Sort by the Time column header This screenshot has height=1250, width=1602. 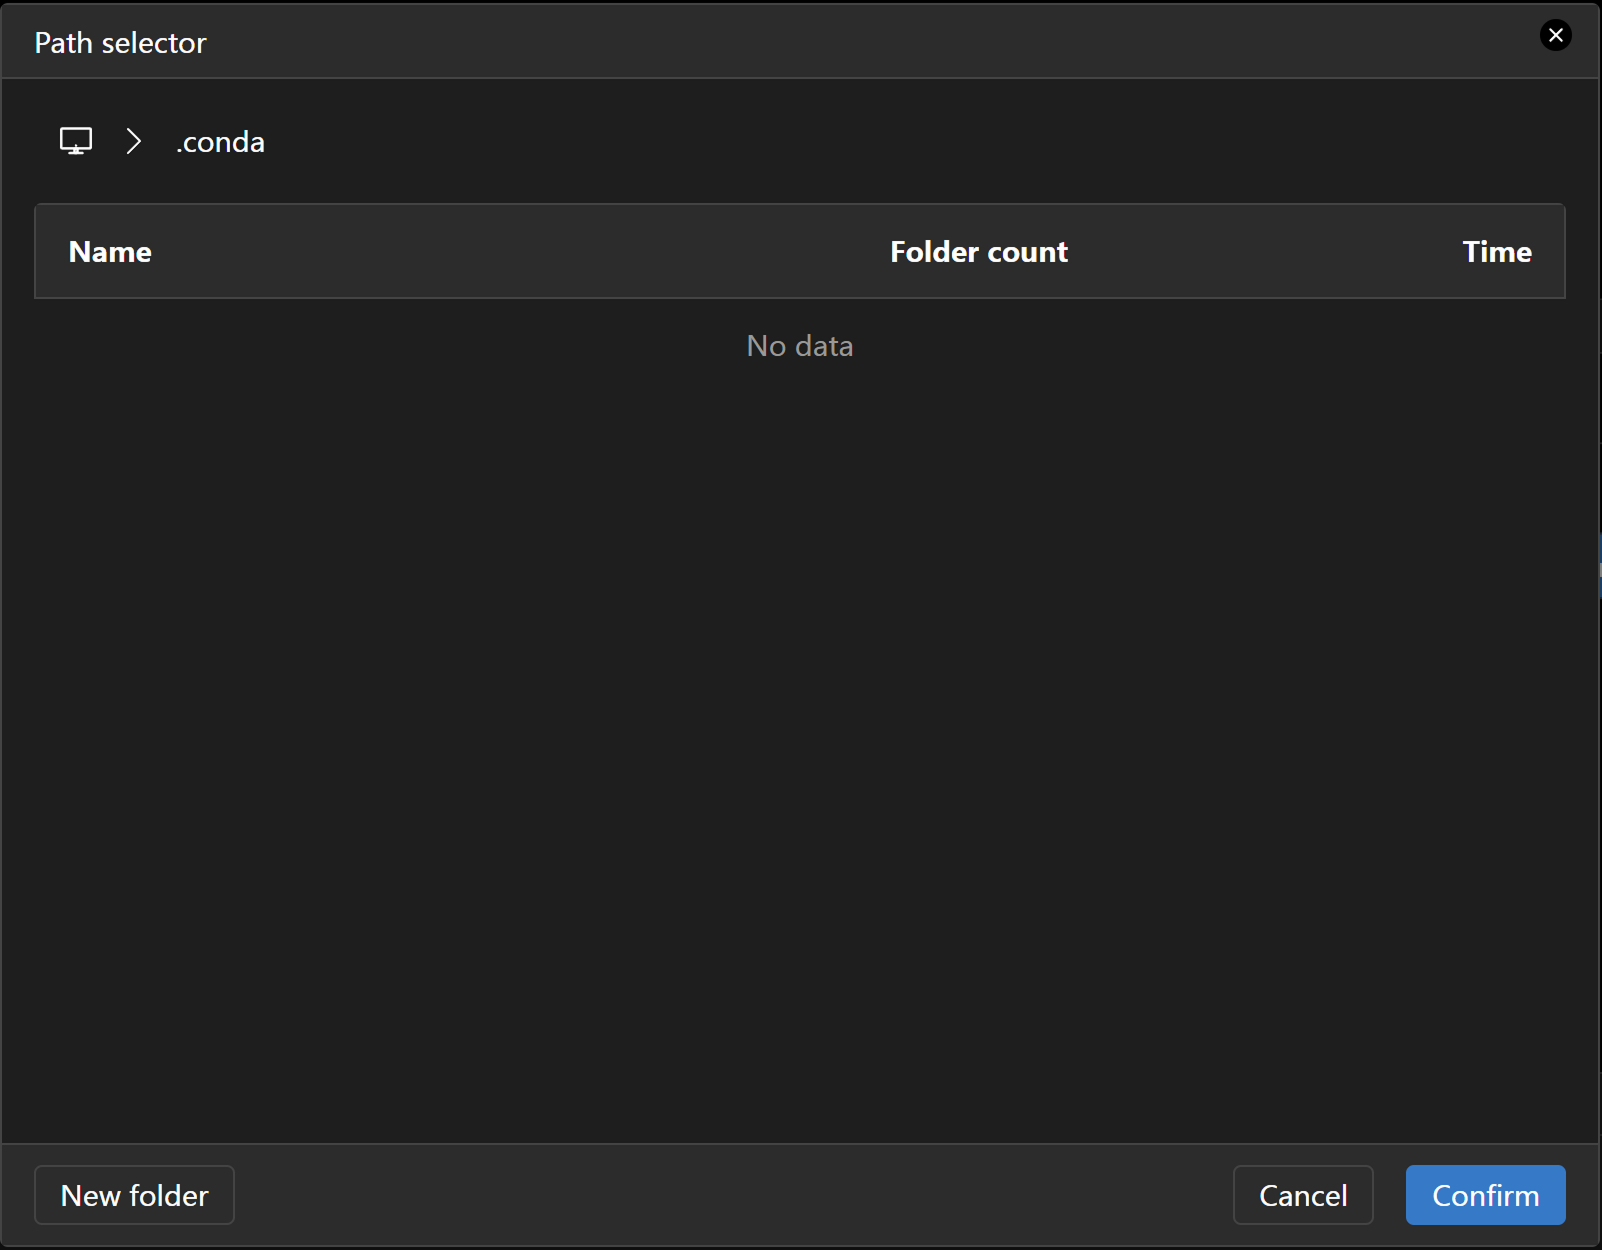[x=1496, y=252]
